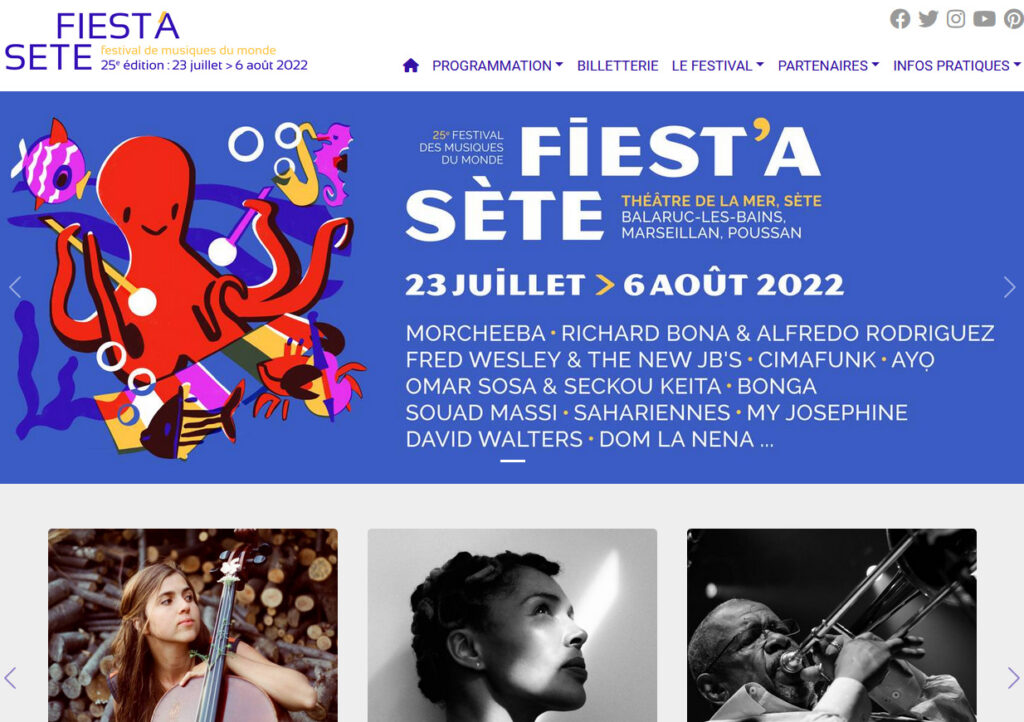Open the Pinterest social icon

pyautogui.click(x=1014, y=19)
